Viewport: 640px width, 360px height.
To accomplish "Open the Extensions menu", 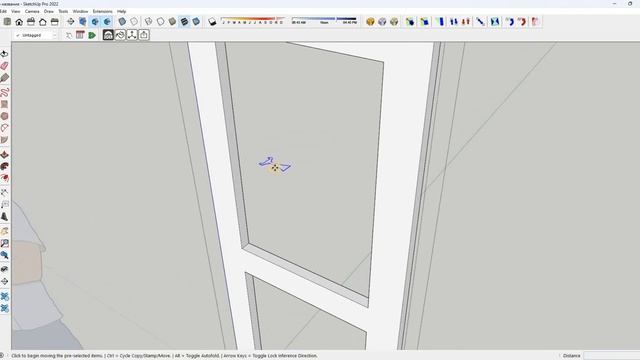I will [x=102, y=11].
